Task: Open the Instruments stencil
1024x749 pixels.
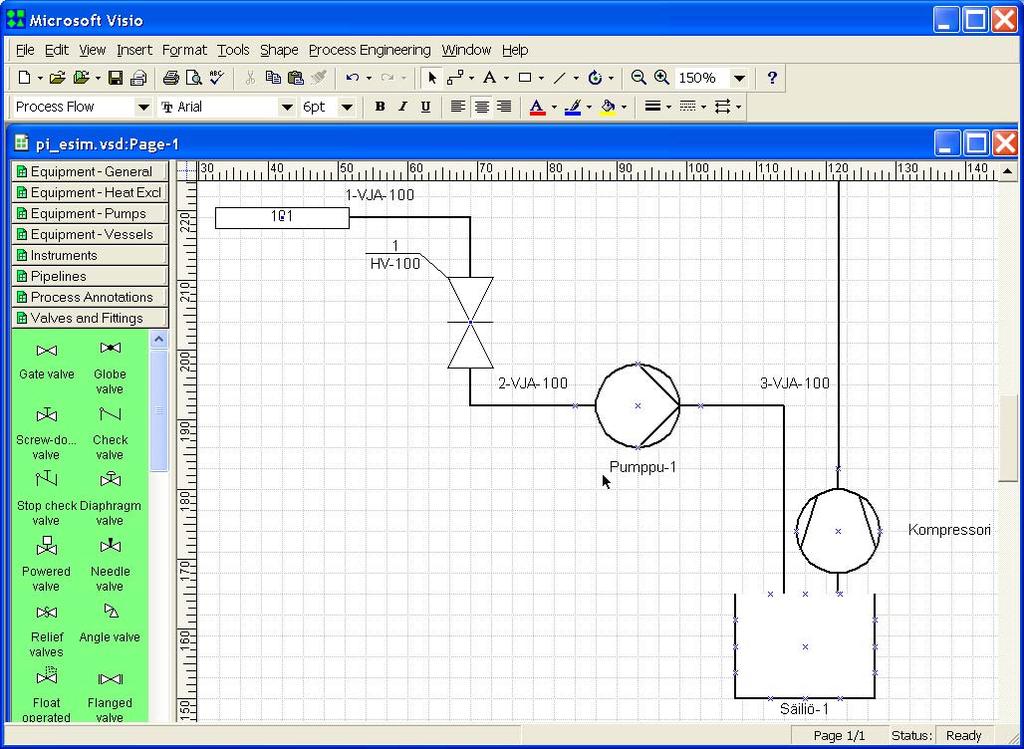Action: coord(89,255)
